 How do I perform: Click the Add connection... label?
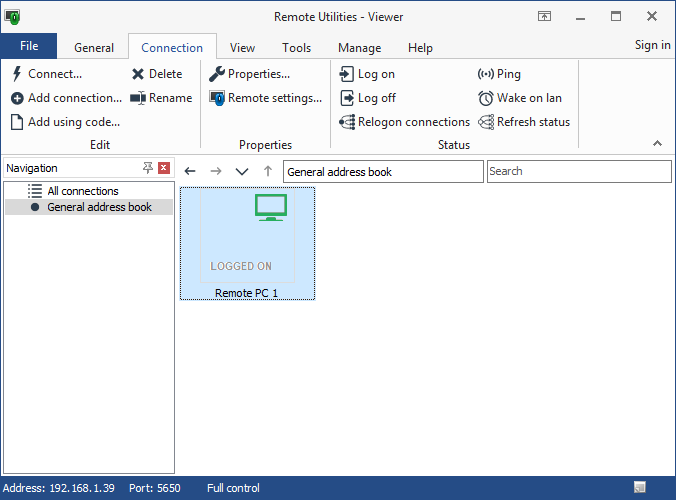pos(75,98)
